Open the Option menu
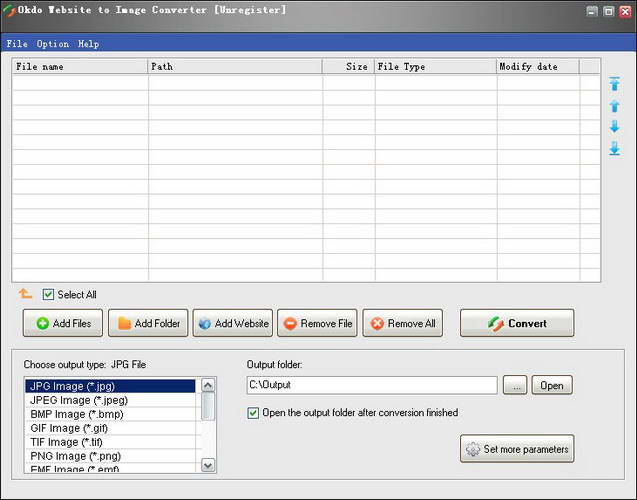 [53, 43]
